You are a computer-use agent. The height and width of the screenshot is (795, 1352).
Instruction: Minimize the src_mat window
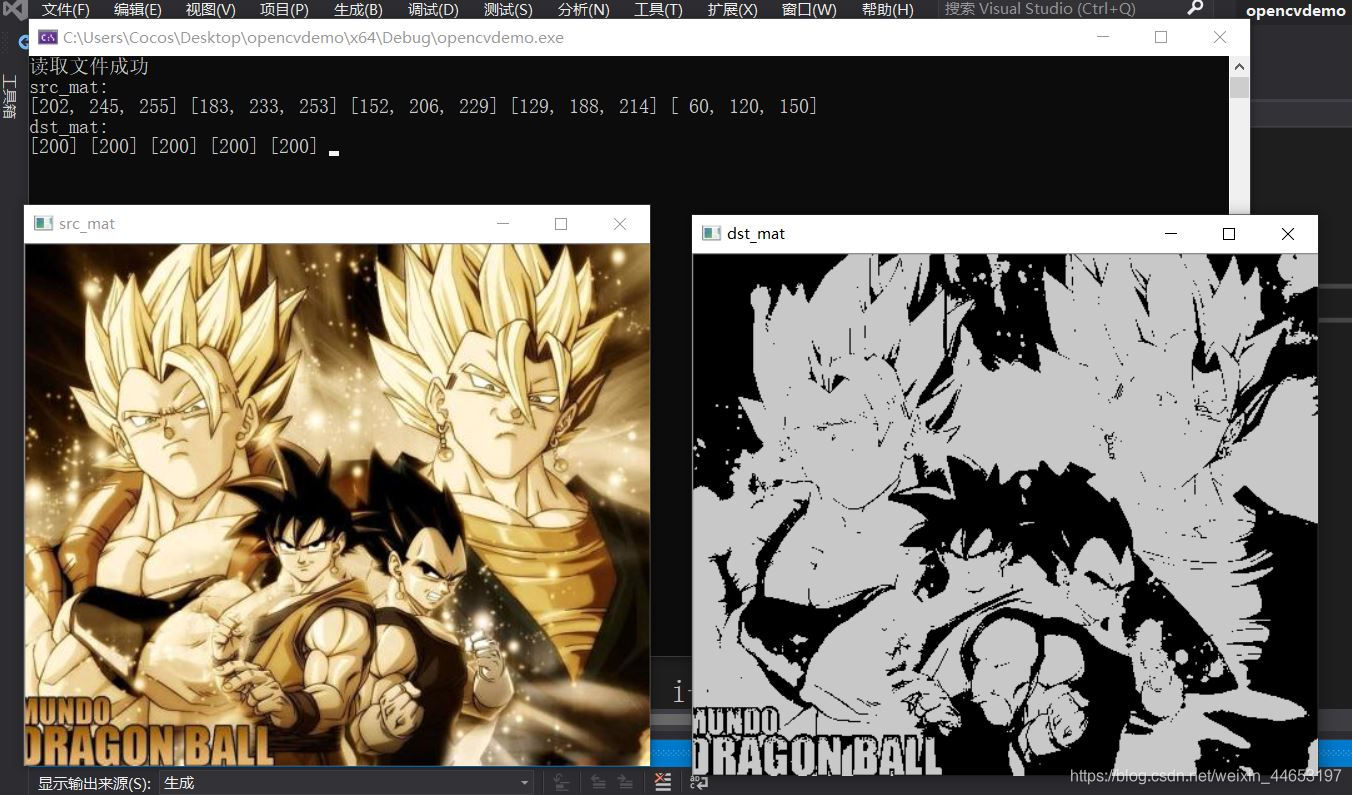(x=503, y=224)
